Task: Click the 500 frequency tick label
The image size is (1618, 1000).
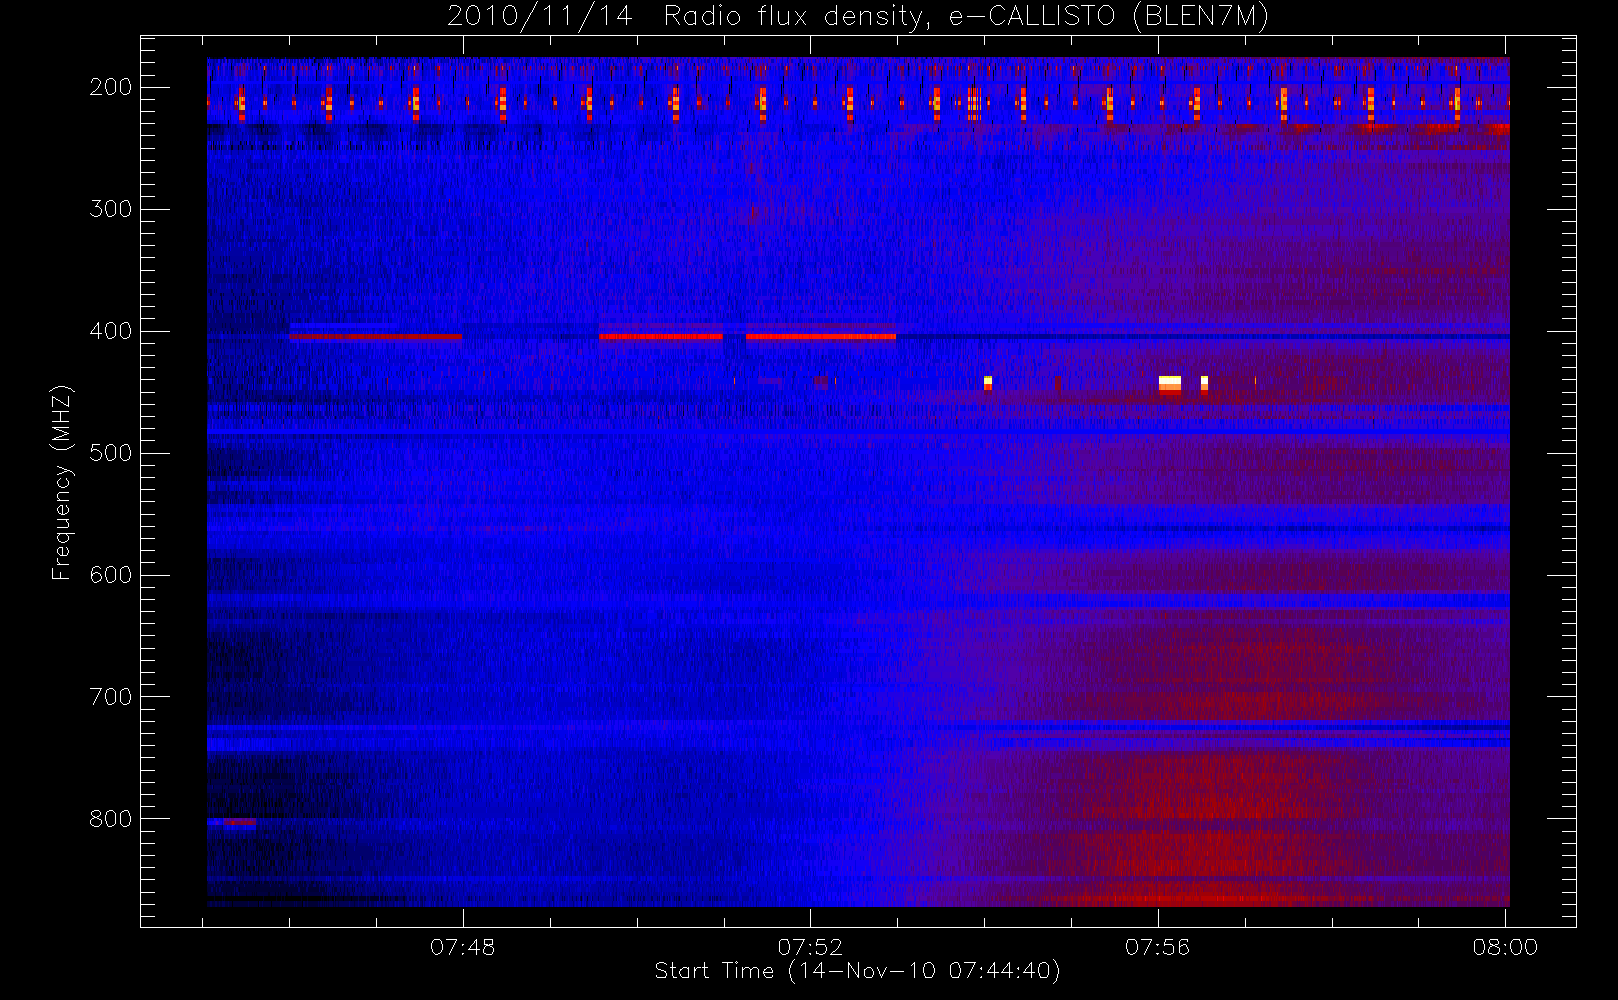Action: [111, 453]
